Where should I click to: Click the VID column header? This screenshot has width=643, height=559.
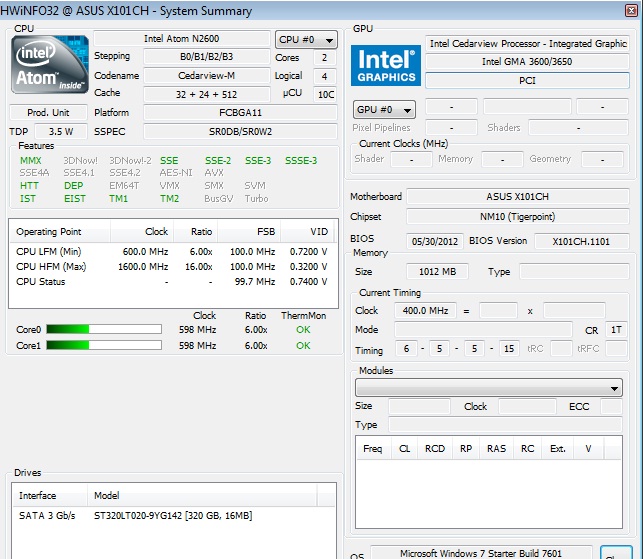pos(308,232)
